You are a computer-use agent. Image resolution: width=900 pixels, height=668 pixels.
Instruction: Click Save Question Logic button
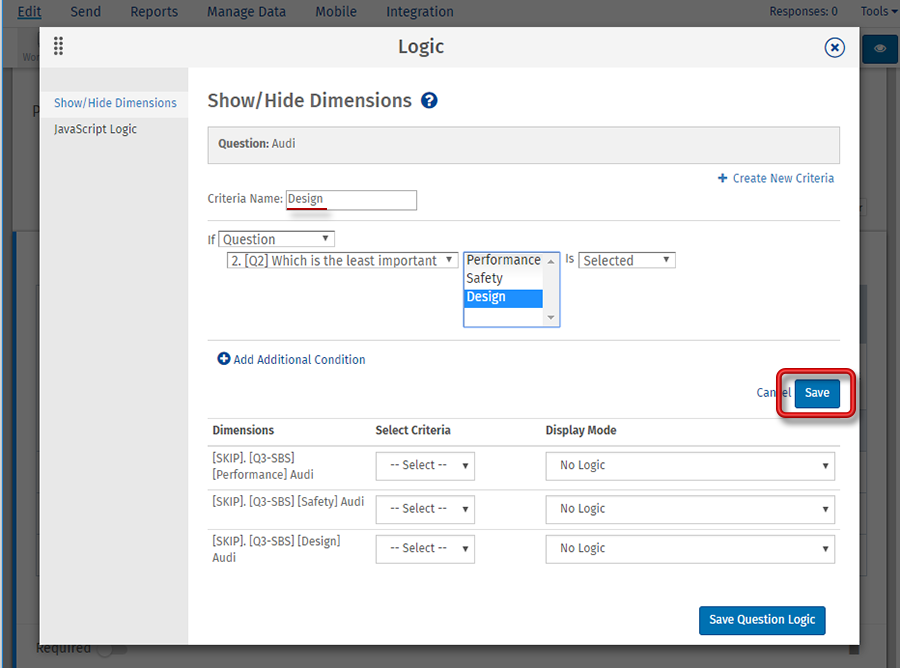point(762,619)
